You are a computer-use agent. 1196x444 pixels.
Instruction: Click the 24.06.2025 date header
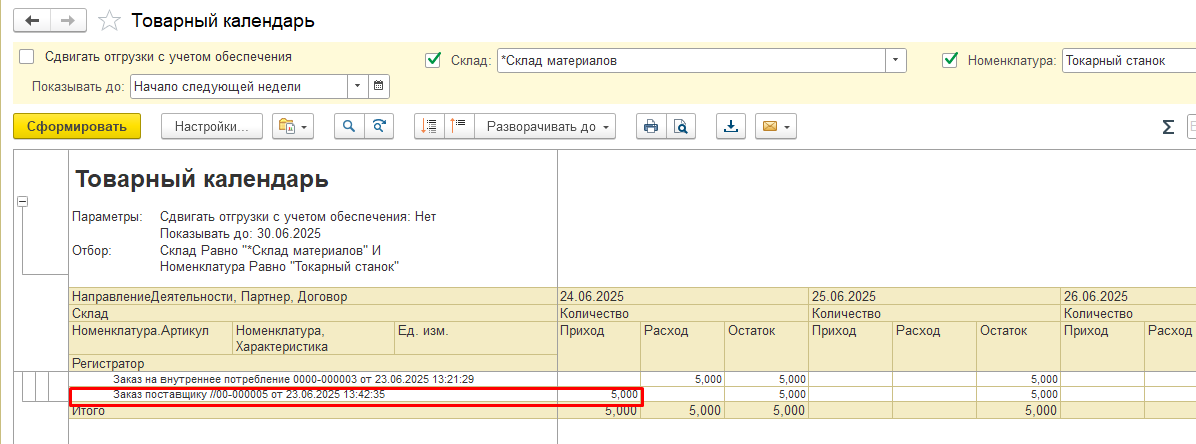click(683, 296)
